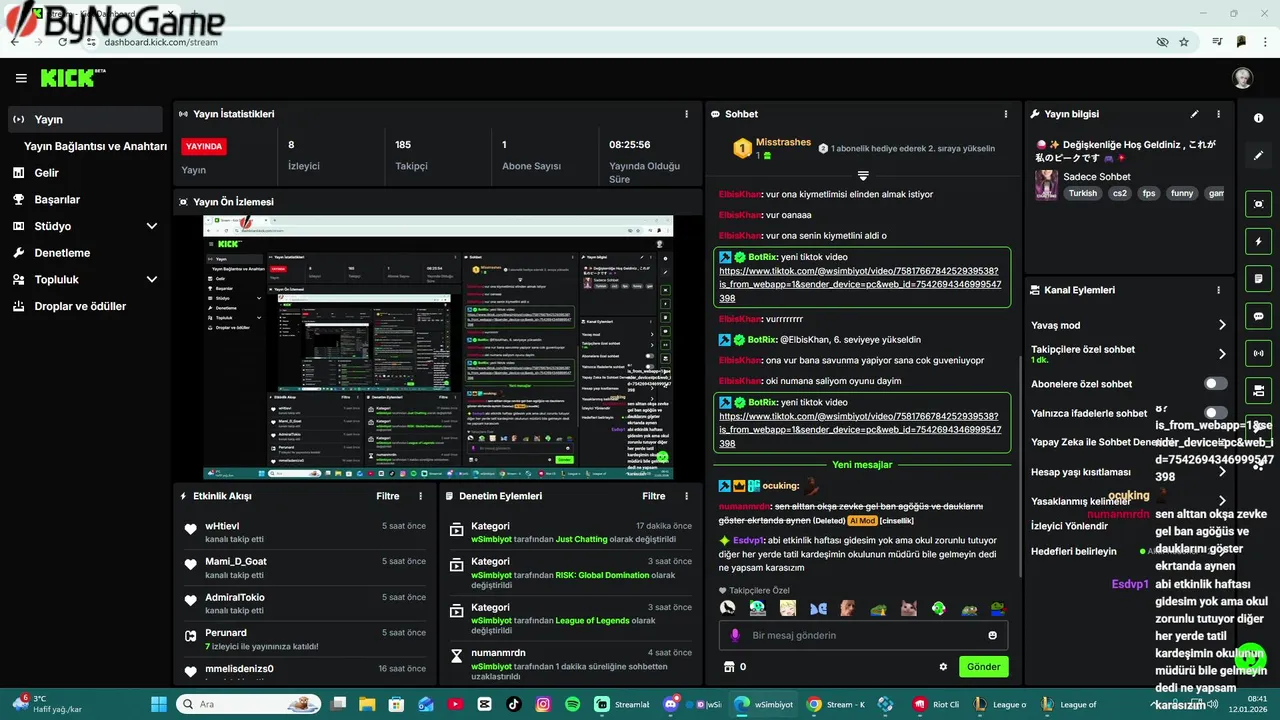The height and width of the screenshot is (720, 1280).
Task: Click the Windows taskbar search box
Action: (250, 704)
